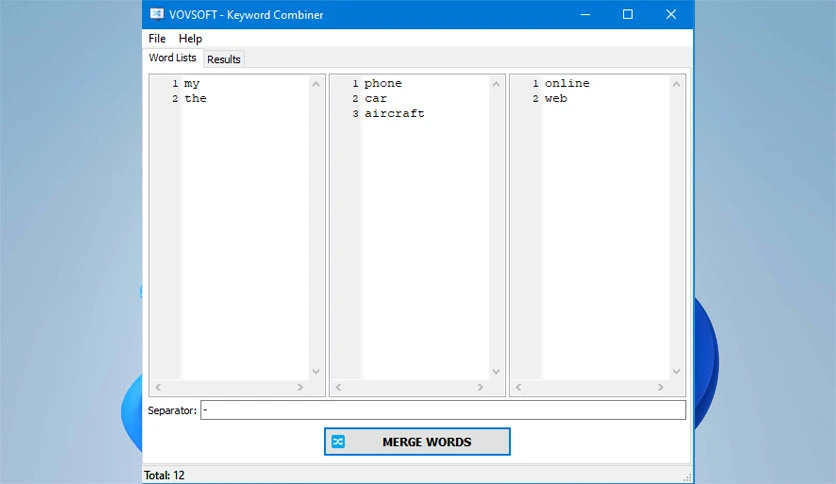Click the "Total: 12" status bar text
This screenshot has height=484, width=836.
[164, 475]
